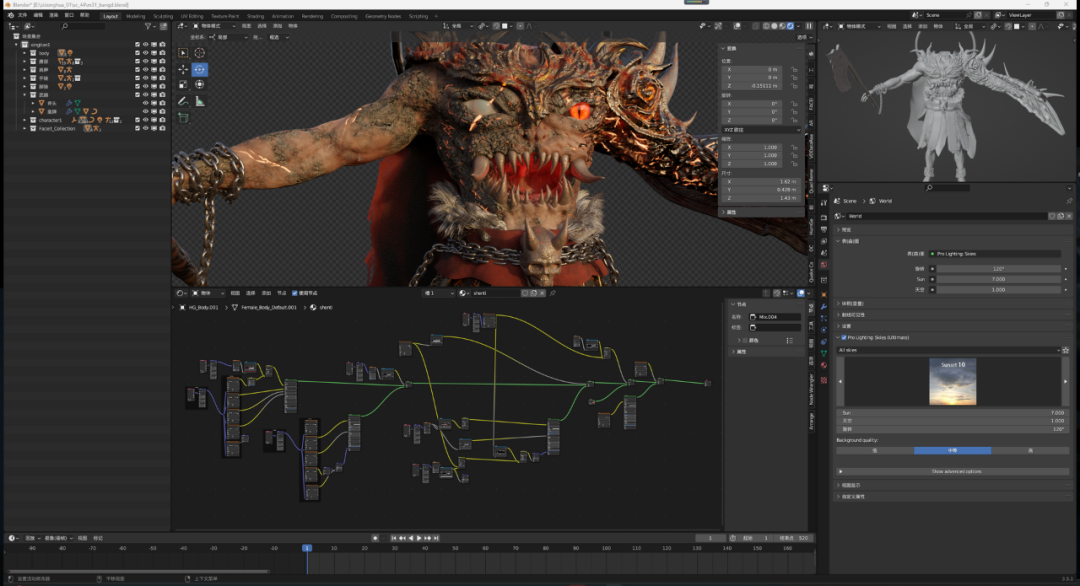
Task: Toggle the xinghan1 collection exclude checkbox
Action: coord(138,45)
